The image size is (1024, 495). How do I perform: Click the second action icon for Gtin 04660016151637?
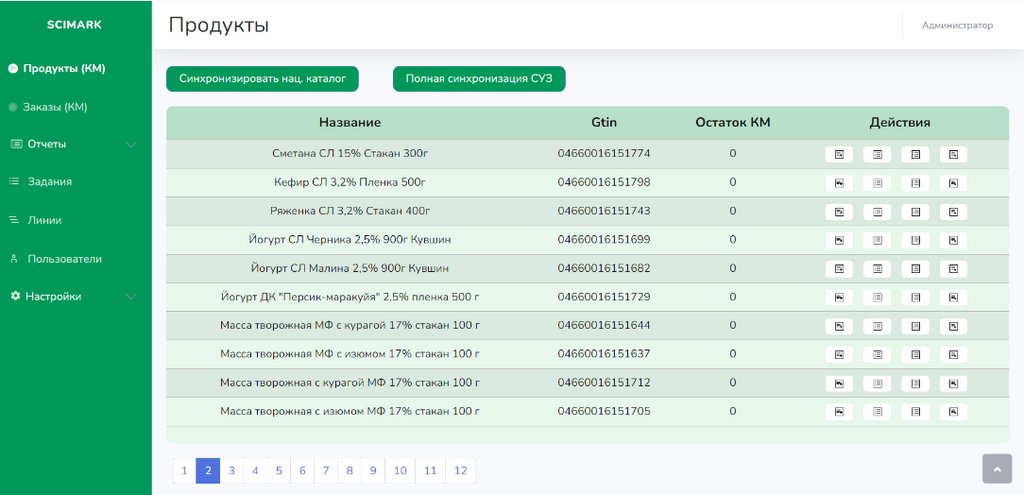(877, 355)
